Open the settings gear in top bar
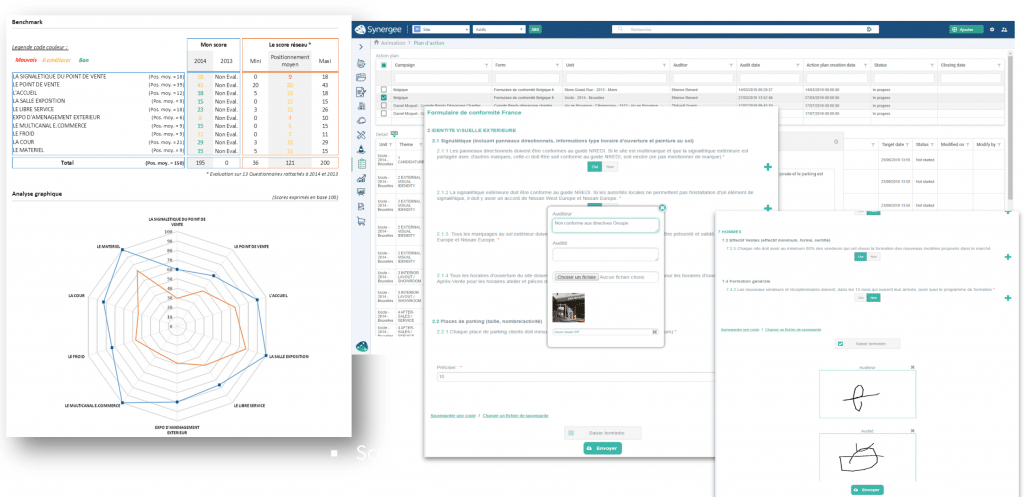The image size is (1024, 497). point(992,30)
